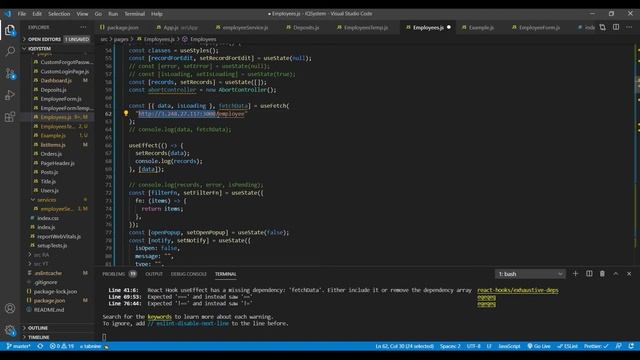Image resolution: width=640 pixels, height=360 pixels.
Task: Open PageHeader.js in the file explorer
Action: point(57,163)
